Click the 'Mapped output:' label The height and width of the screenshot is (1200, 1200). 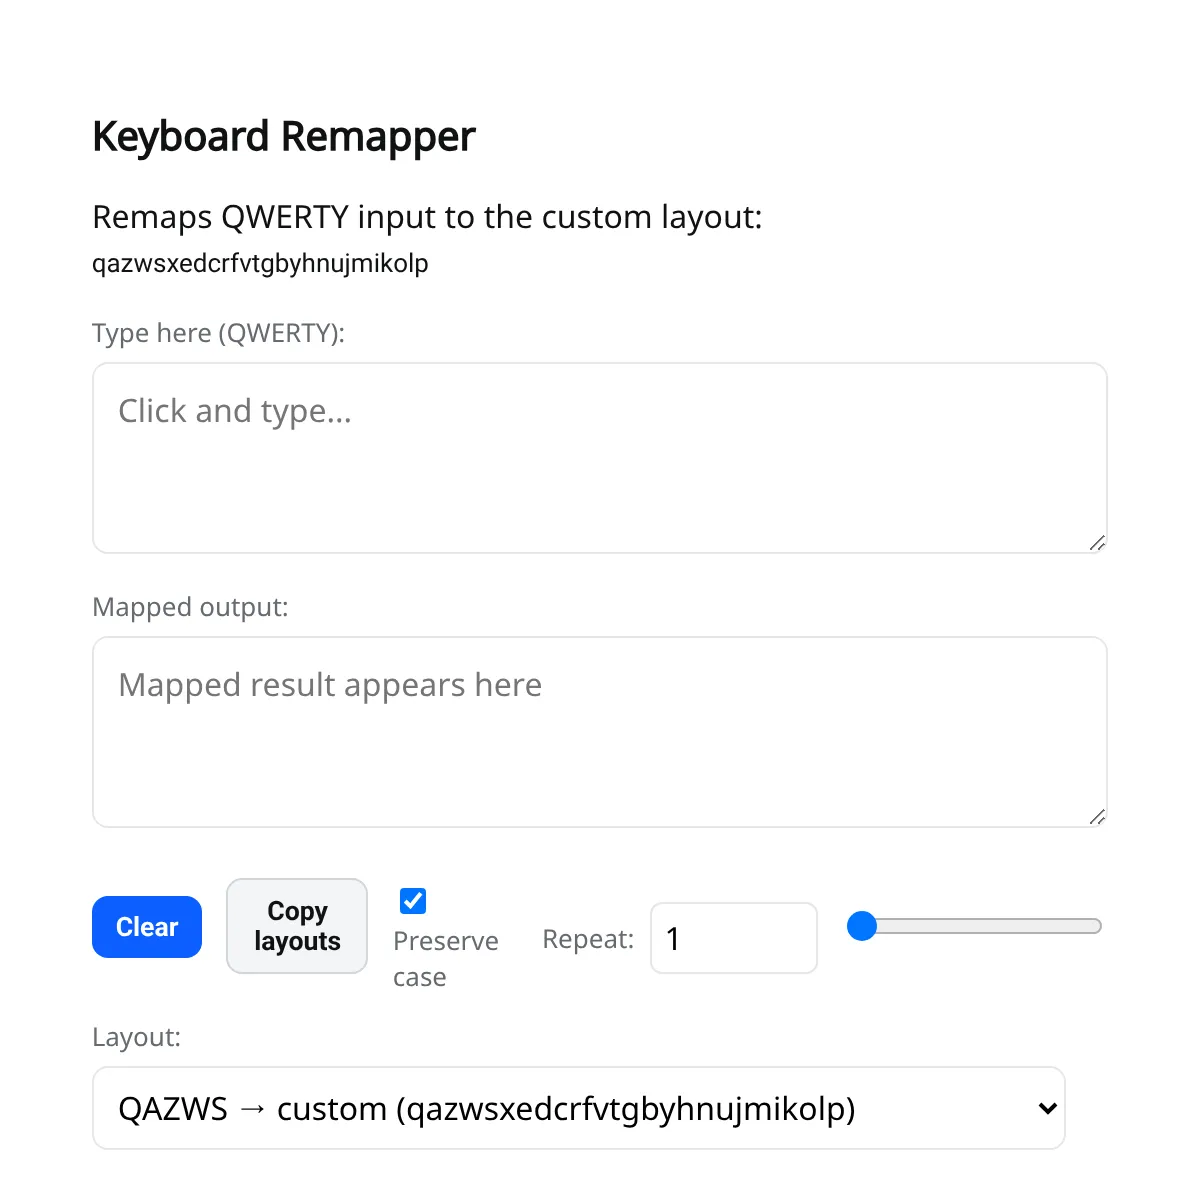tap(190, 607)
